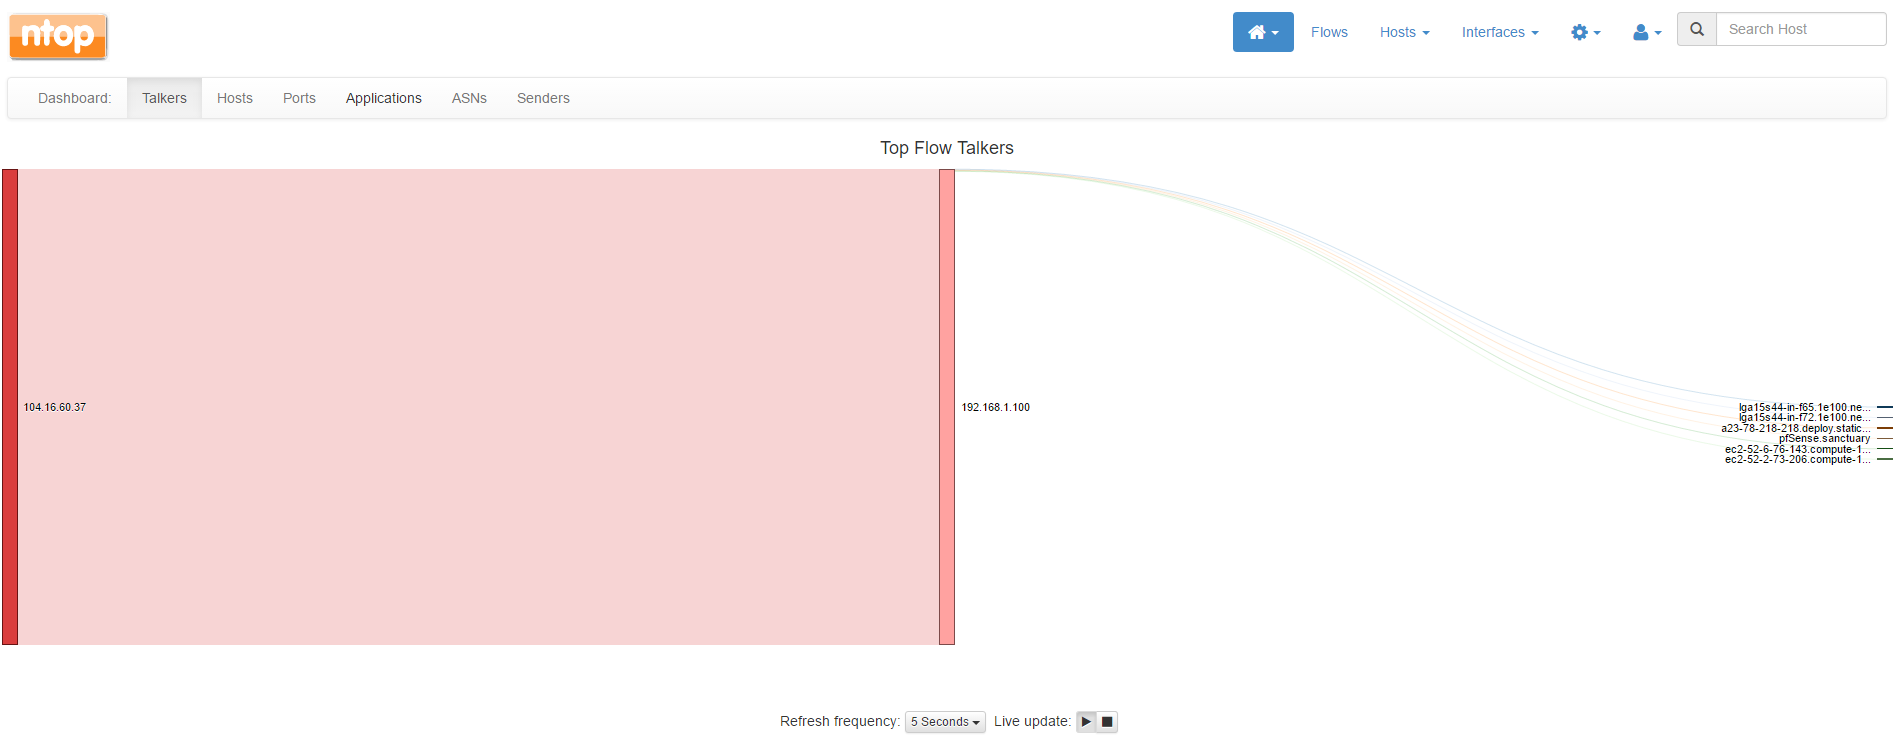Screen dimensions: 1901x752
Task: Open the user account icon menu
Action: pyautogui.click(x=1646, y=32)
